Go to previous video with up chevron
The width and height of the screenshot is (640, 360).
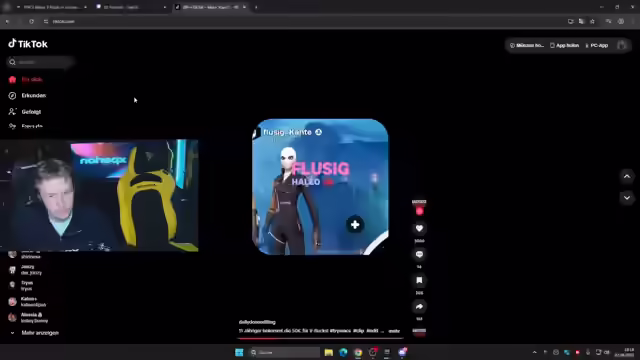tap(627, 176)
